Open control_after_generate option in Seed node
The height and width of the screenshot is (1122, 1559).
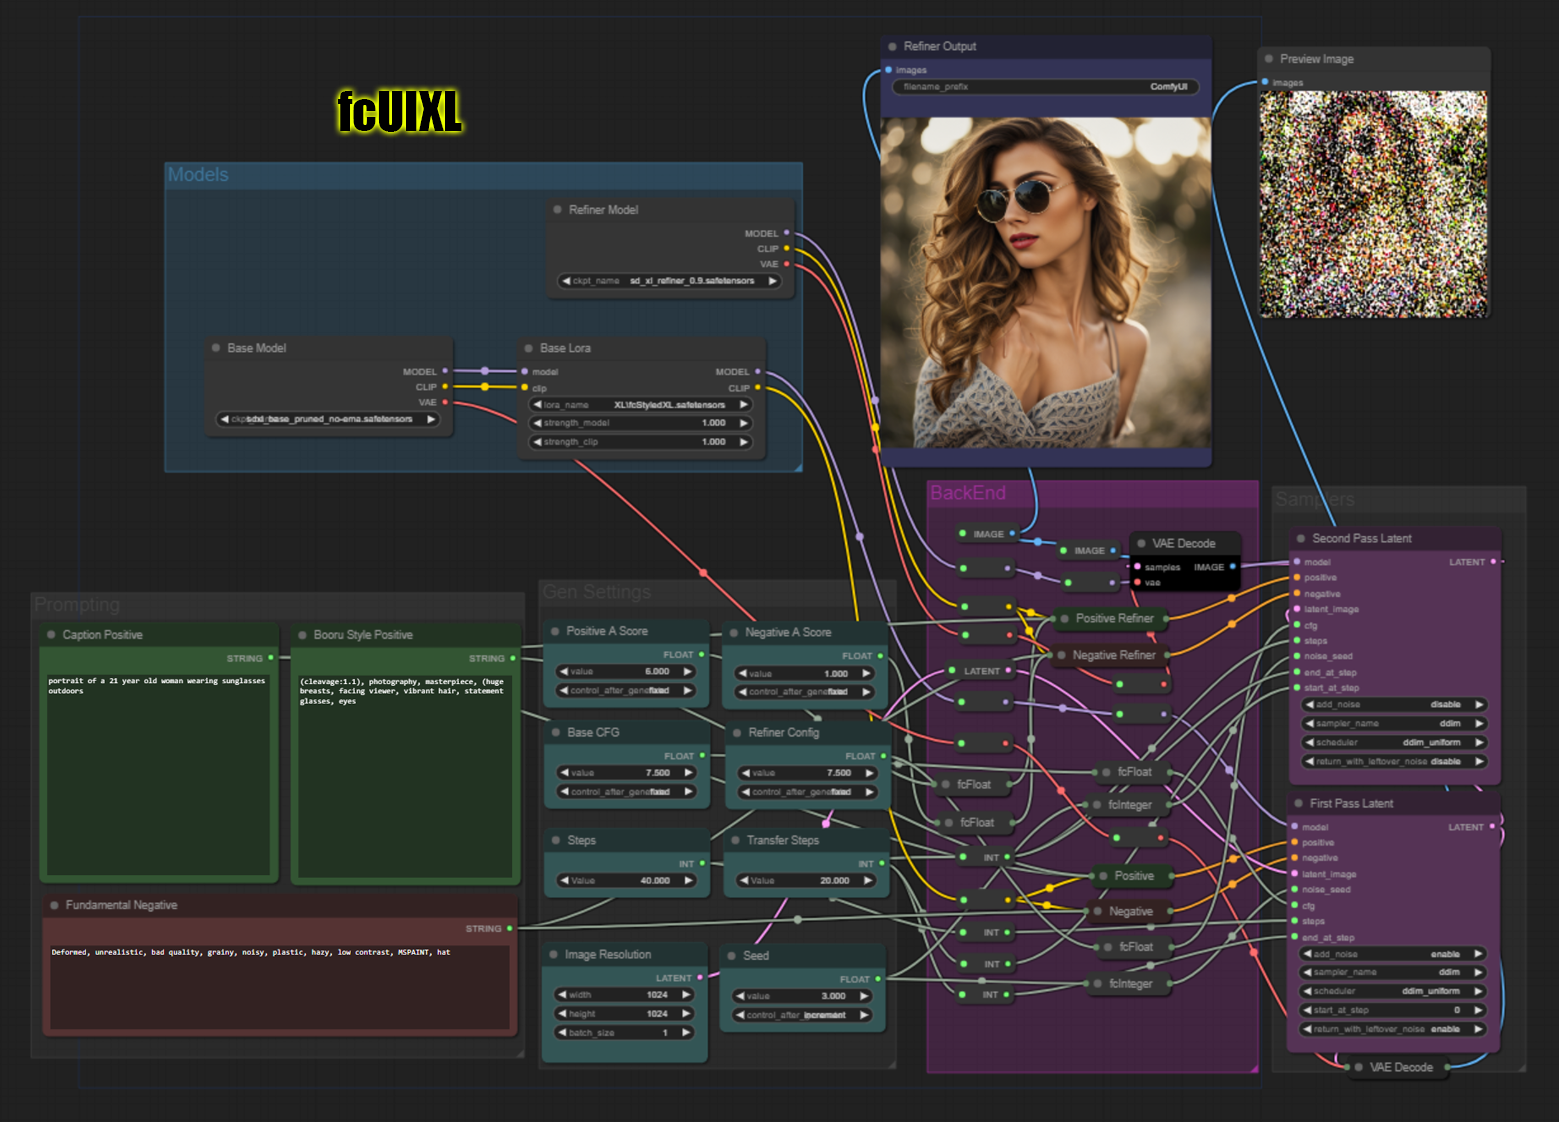(802, 1015)
